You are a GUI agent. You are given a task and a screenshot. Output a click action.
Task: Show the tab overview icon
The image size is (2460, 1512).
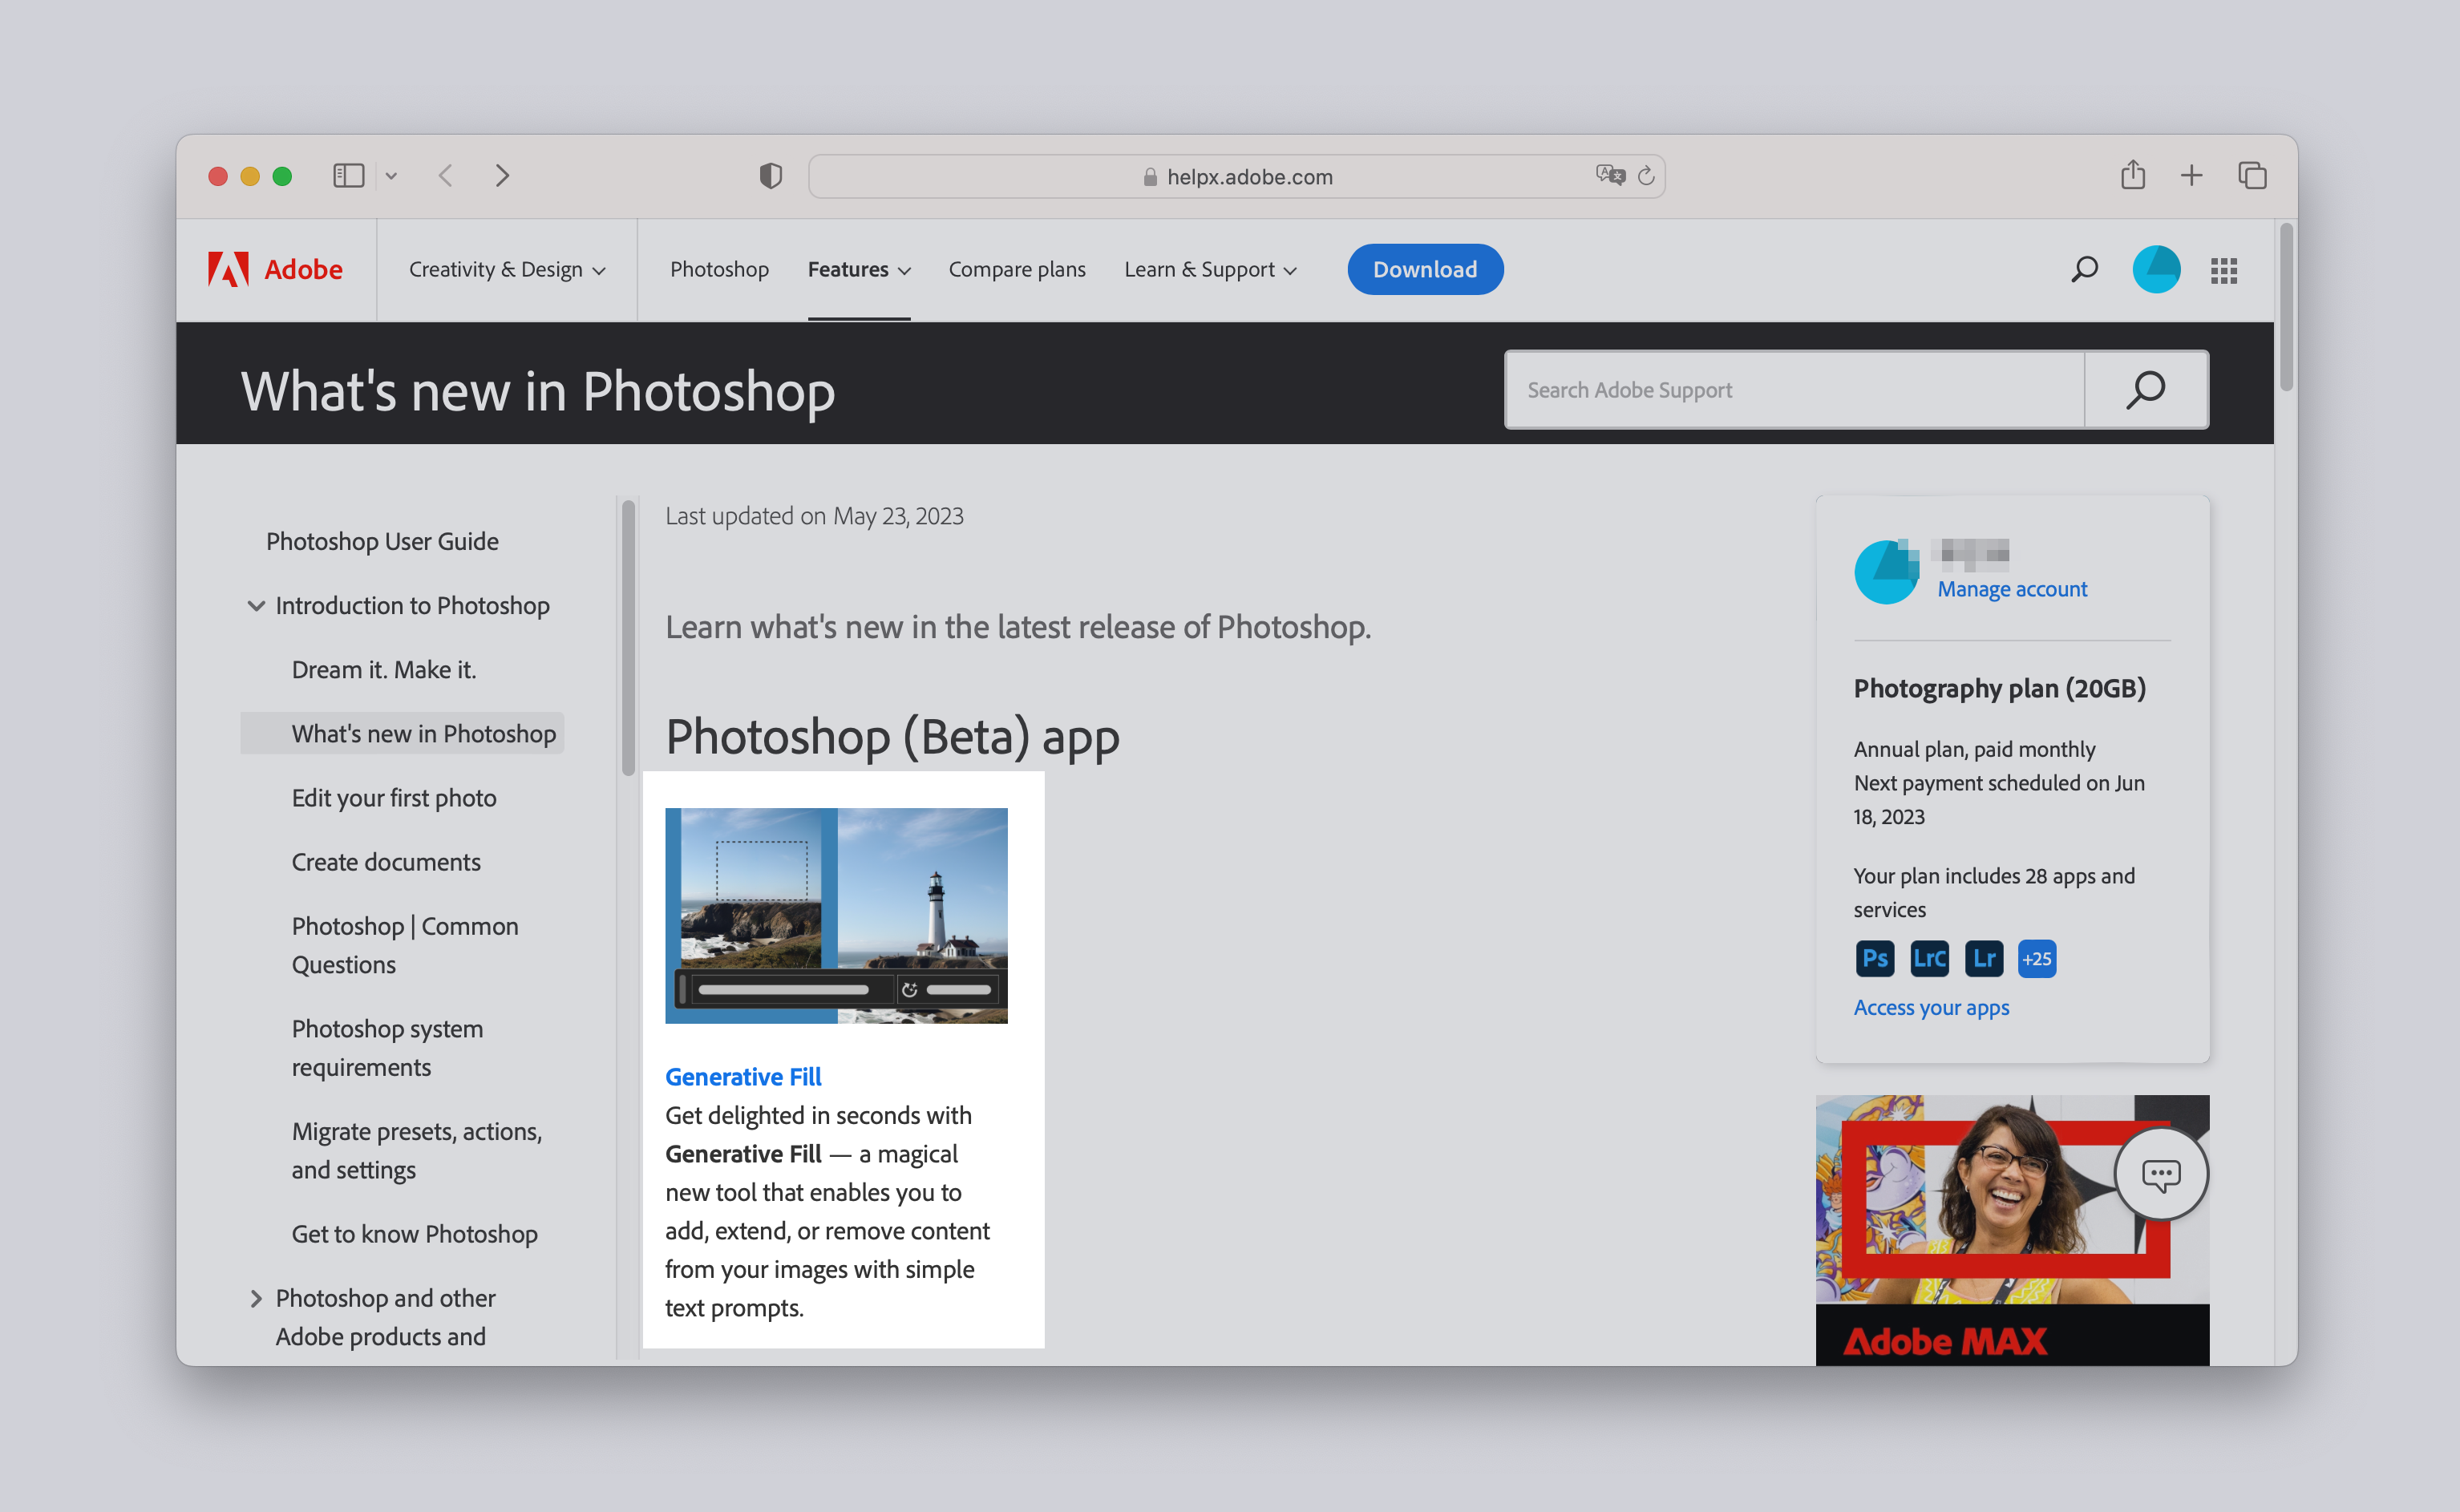click(x=2252, y=176)
